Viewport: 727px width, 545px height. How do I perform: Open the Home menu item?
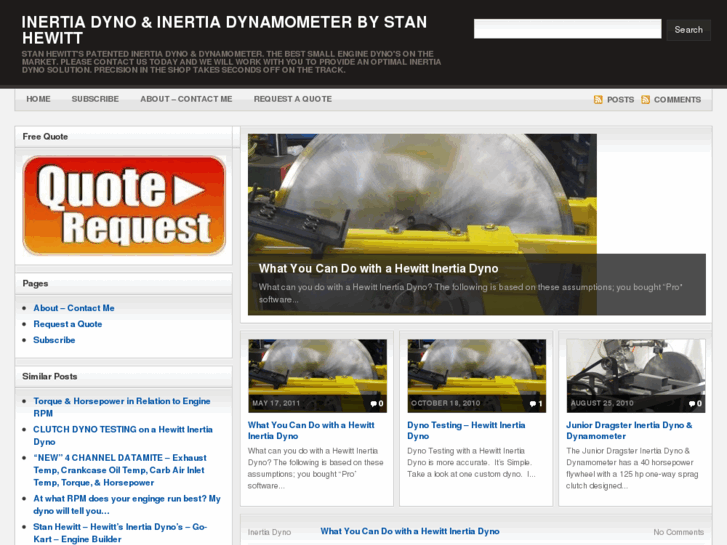tap(38, 99)
